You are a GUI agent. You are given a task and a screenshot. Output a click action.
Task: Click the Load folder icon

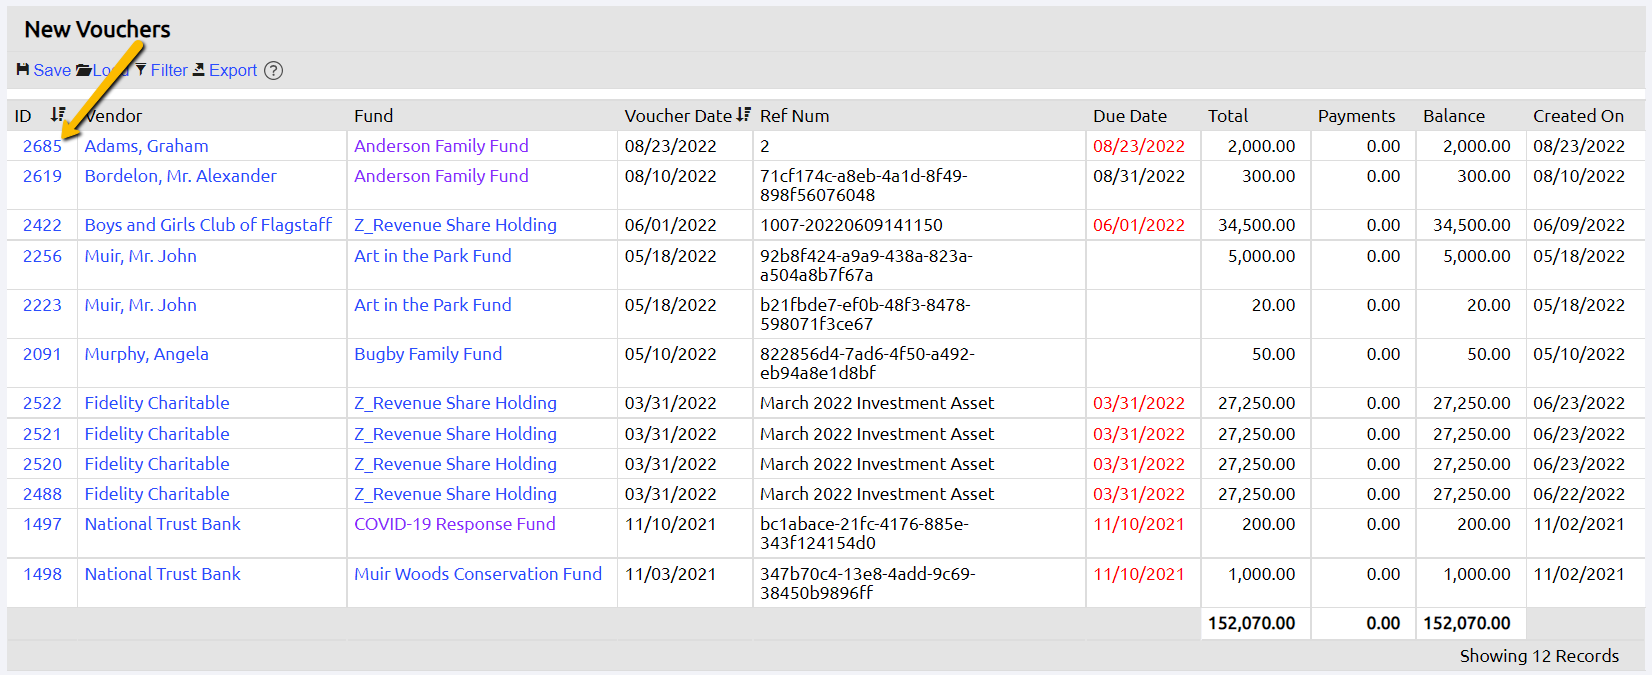click(x=84, y=70)
